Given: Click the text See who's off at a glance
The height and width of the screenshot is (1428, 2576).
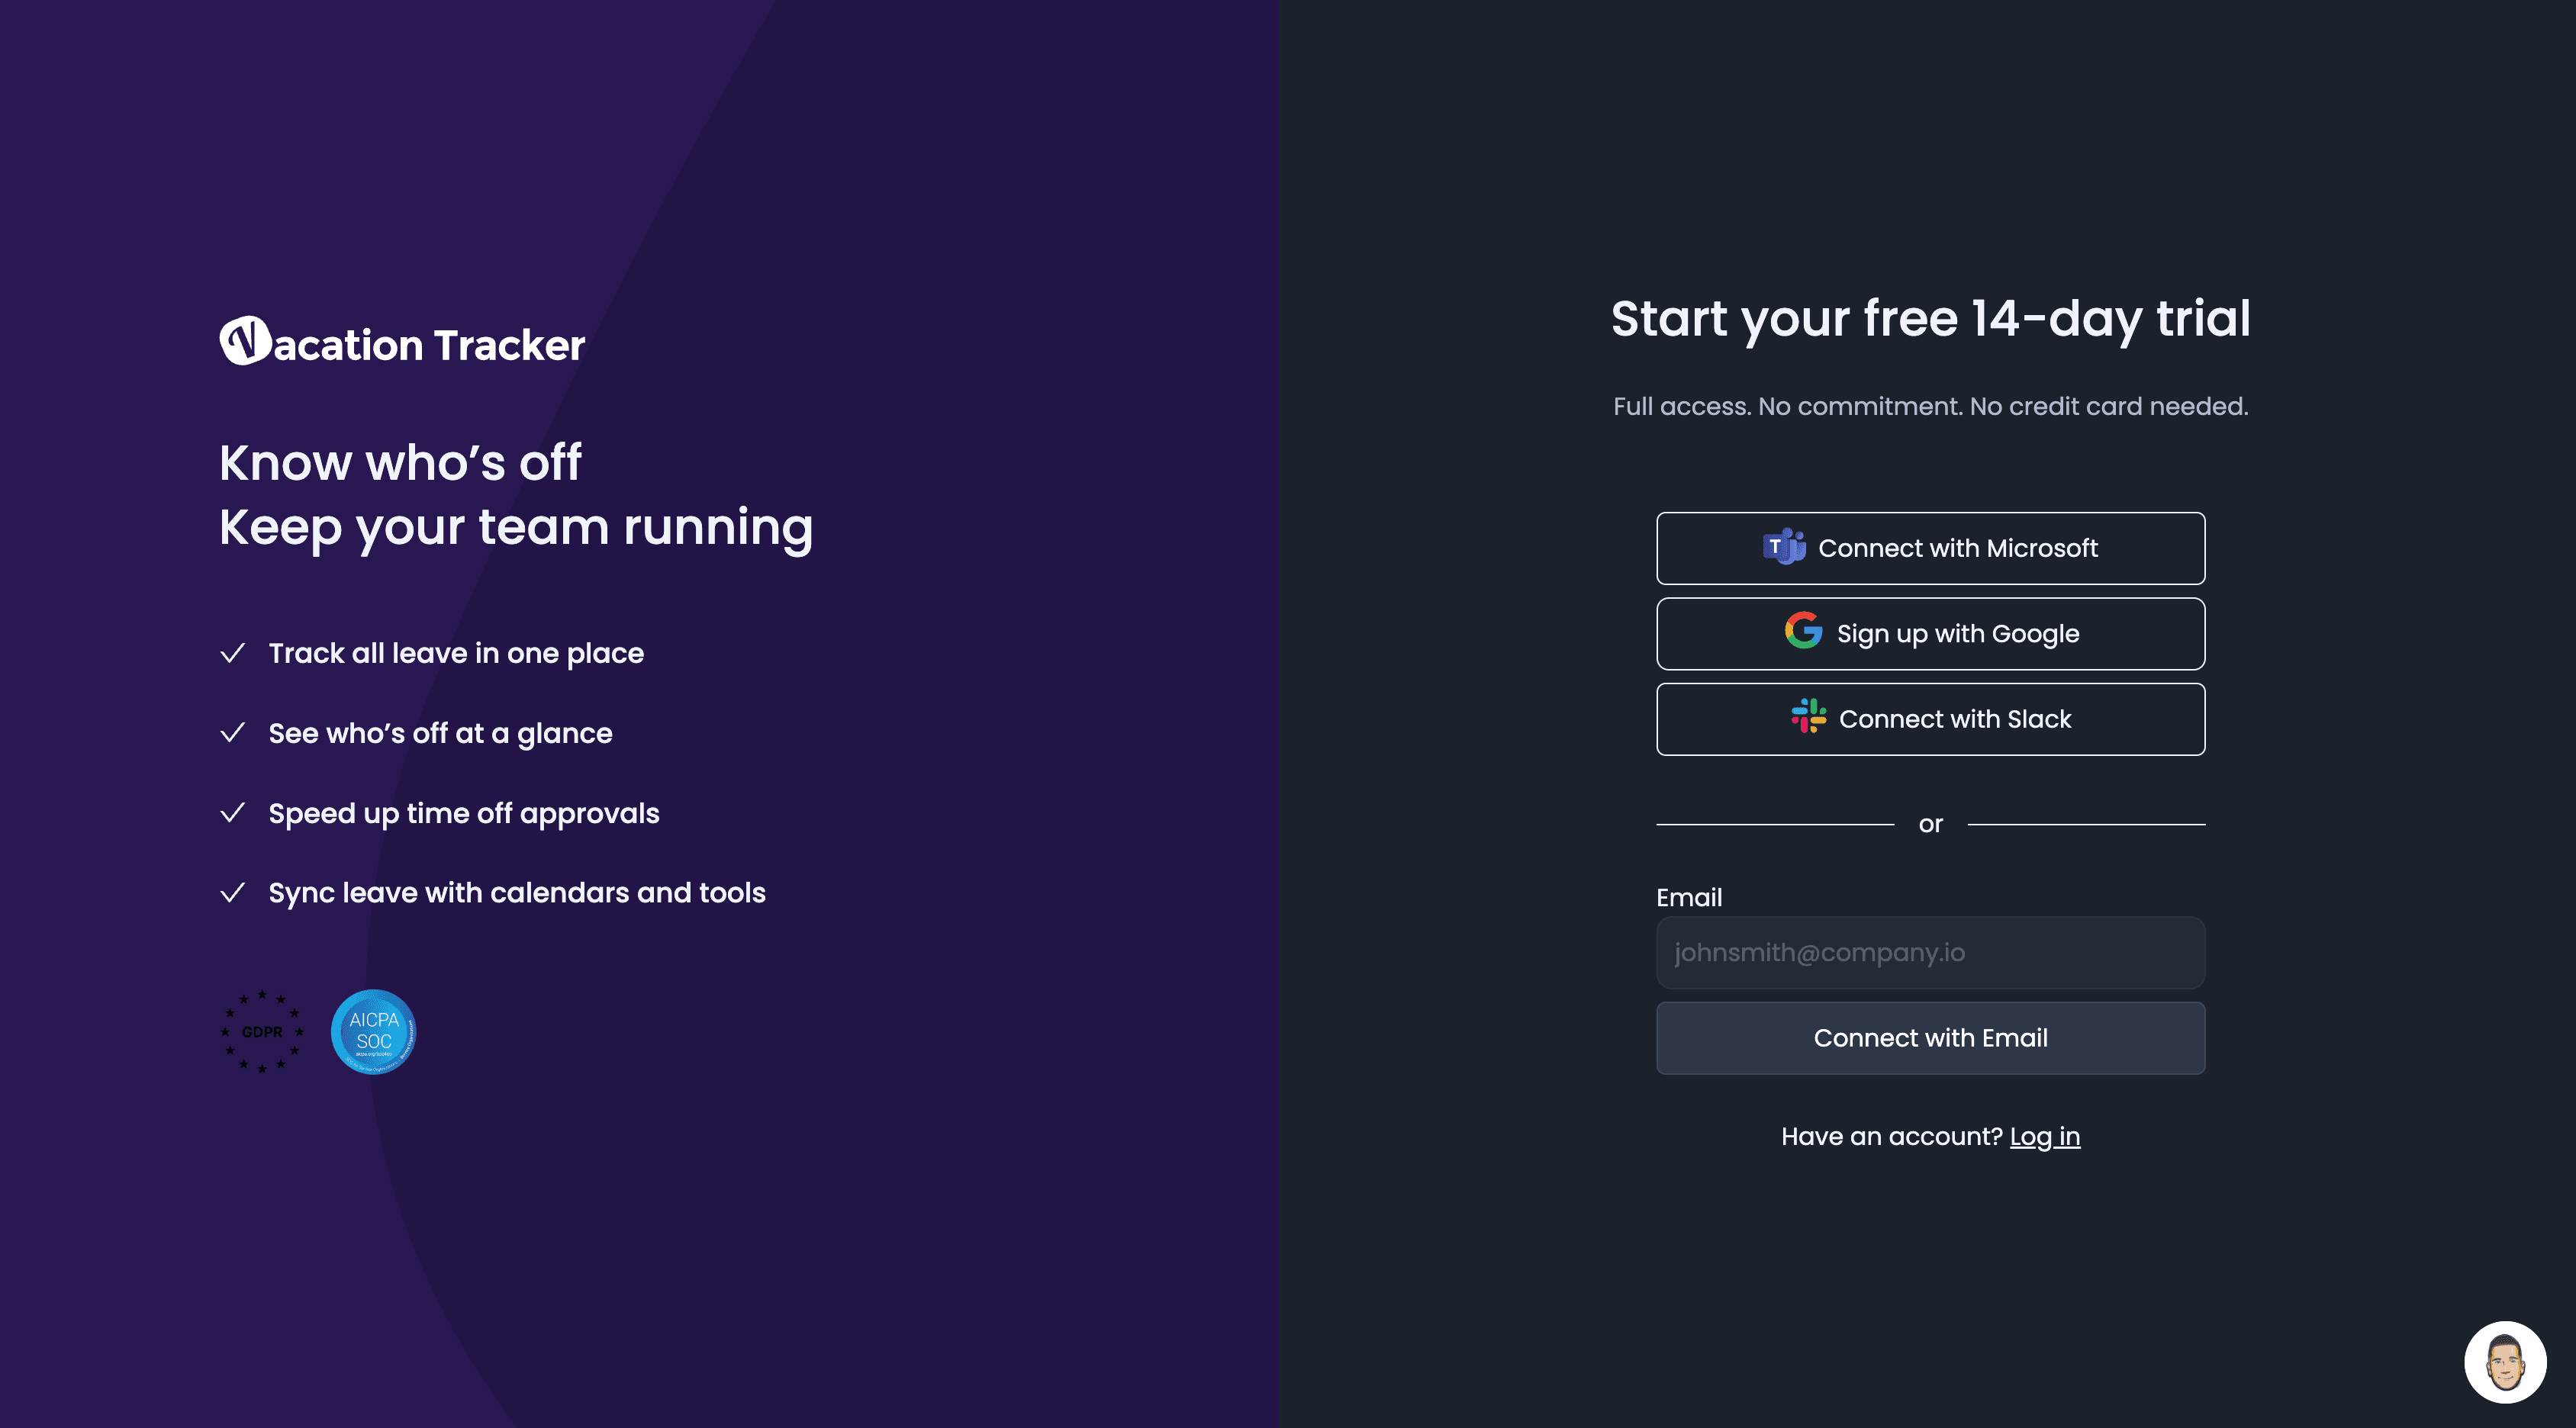Looking at the screenshot, I should click(440, 734).
